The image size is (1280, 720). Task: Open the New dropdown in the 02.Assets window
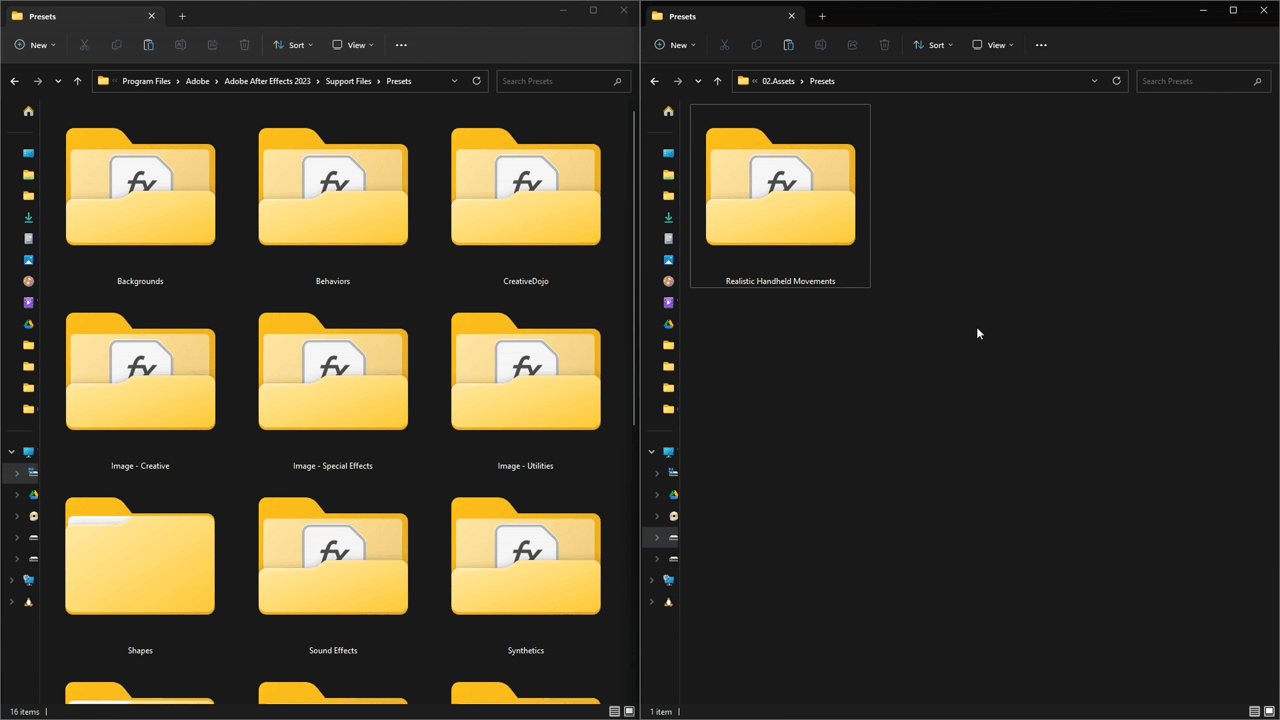click(x=675, y=45)
